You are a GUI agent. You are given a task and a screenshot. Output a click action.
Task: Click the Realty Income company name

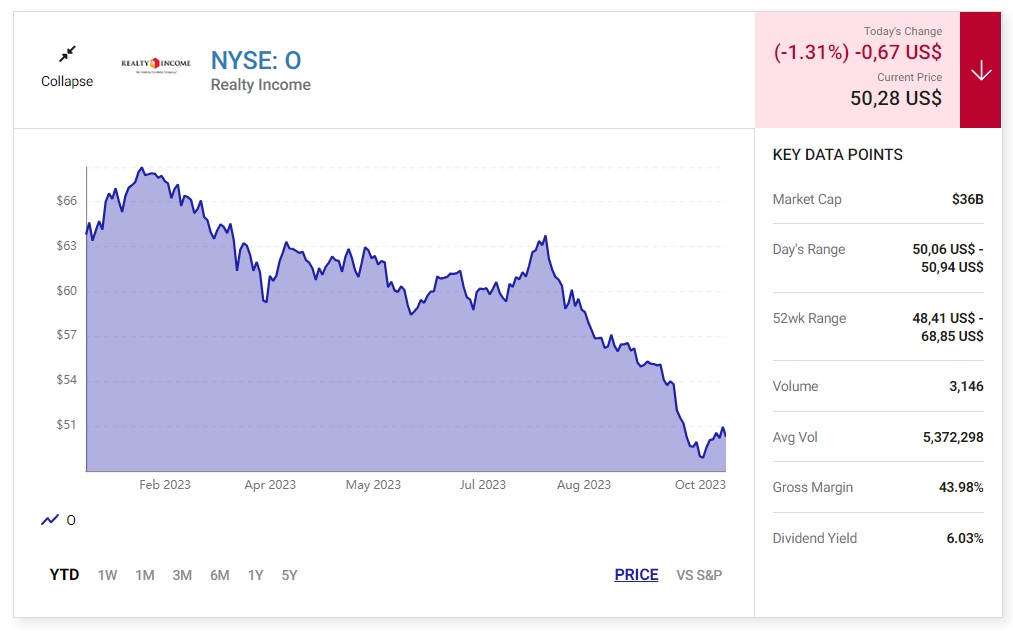pos(260,85)
